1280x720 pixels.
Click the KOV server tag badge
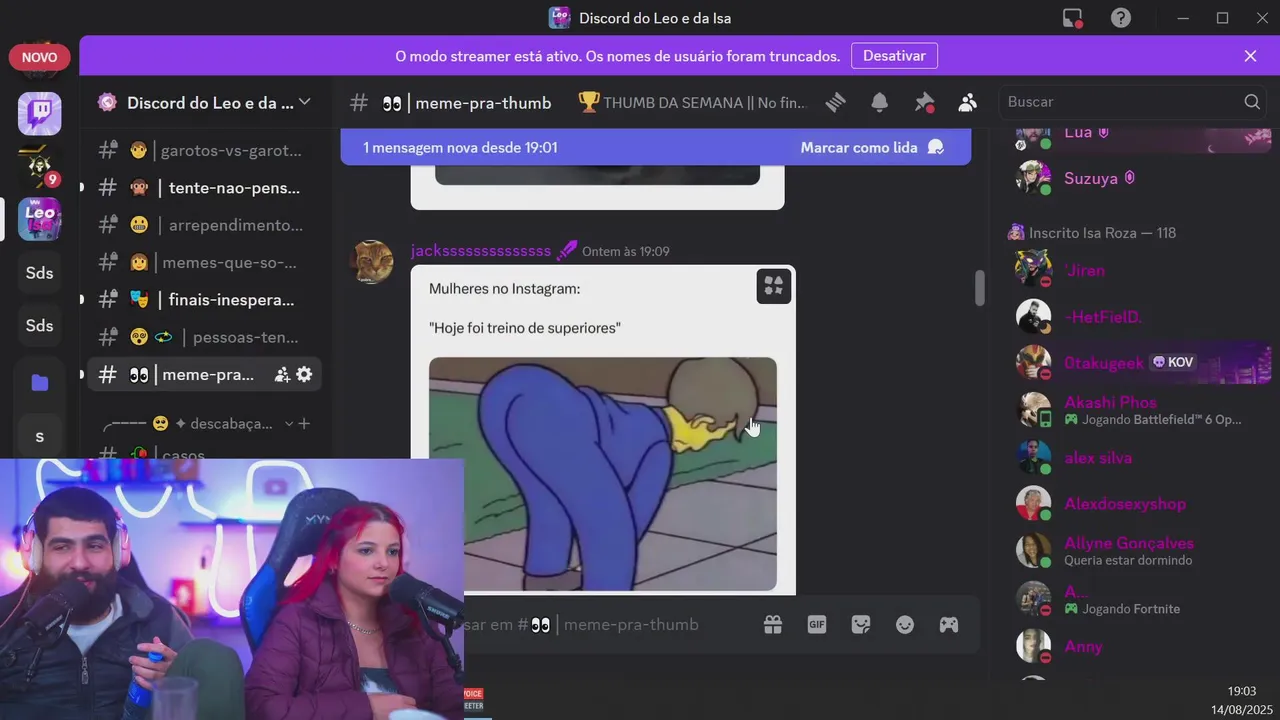[x=1174, y=362]
